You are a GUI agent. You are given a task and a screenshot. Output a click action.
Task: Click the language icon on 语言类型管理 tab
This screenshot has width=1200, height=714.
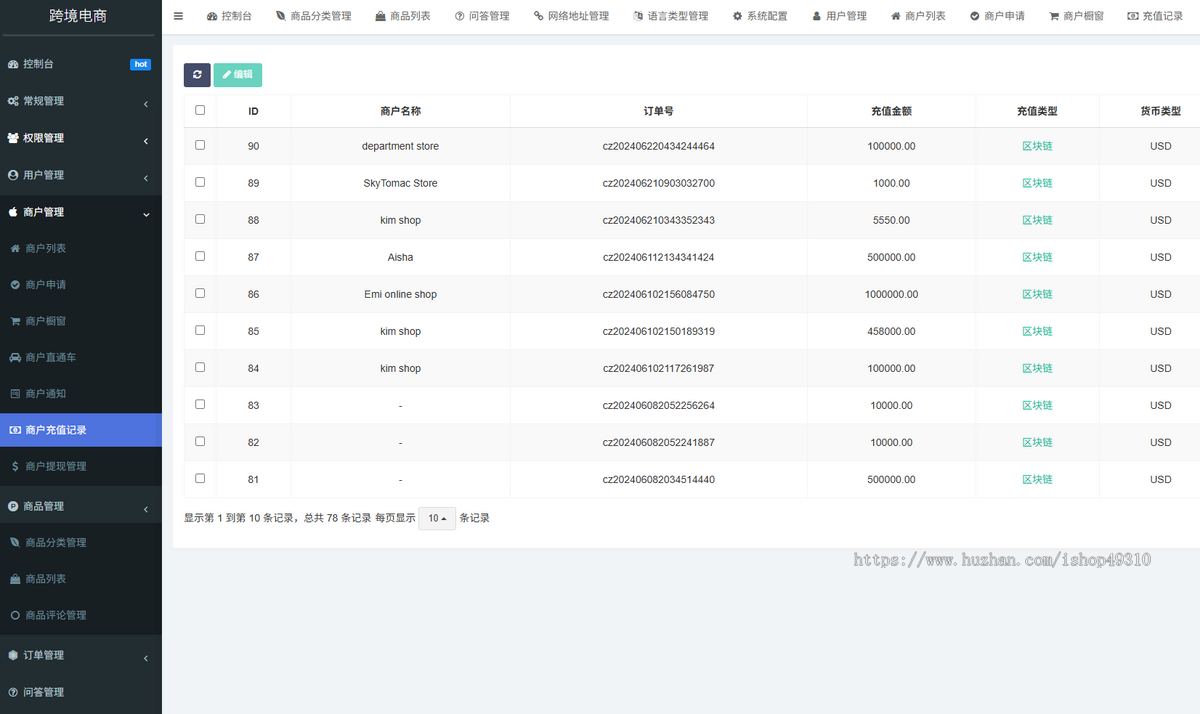638,16
